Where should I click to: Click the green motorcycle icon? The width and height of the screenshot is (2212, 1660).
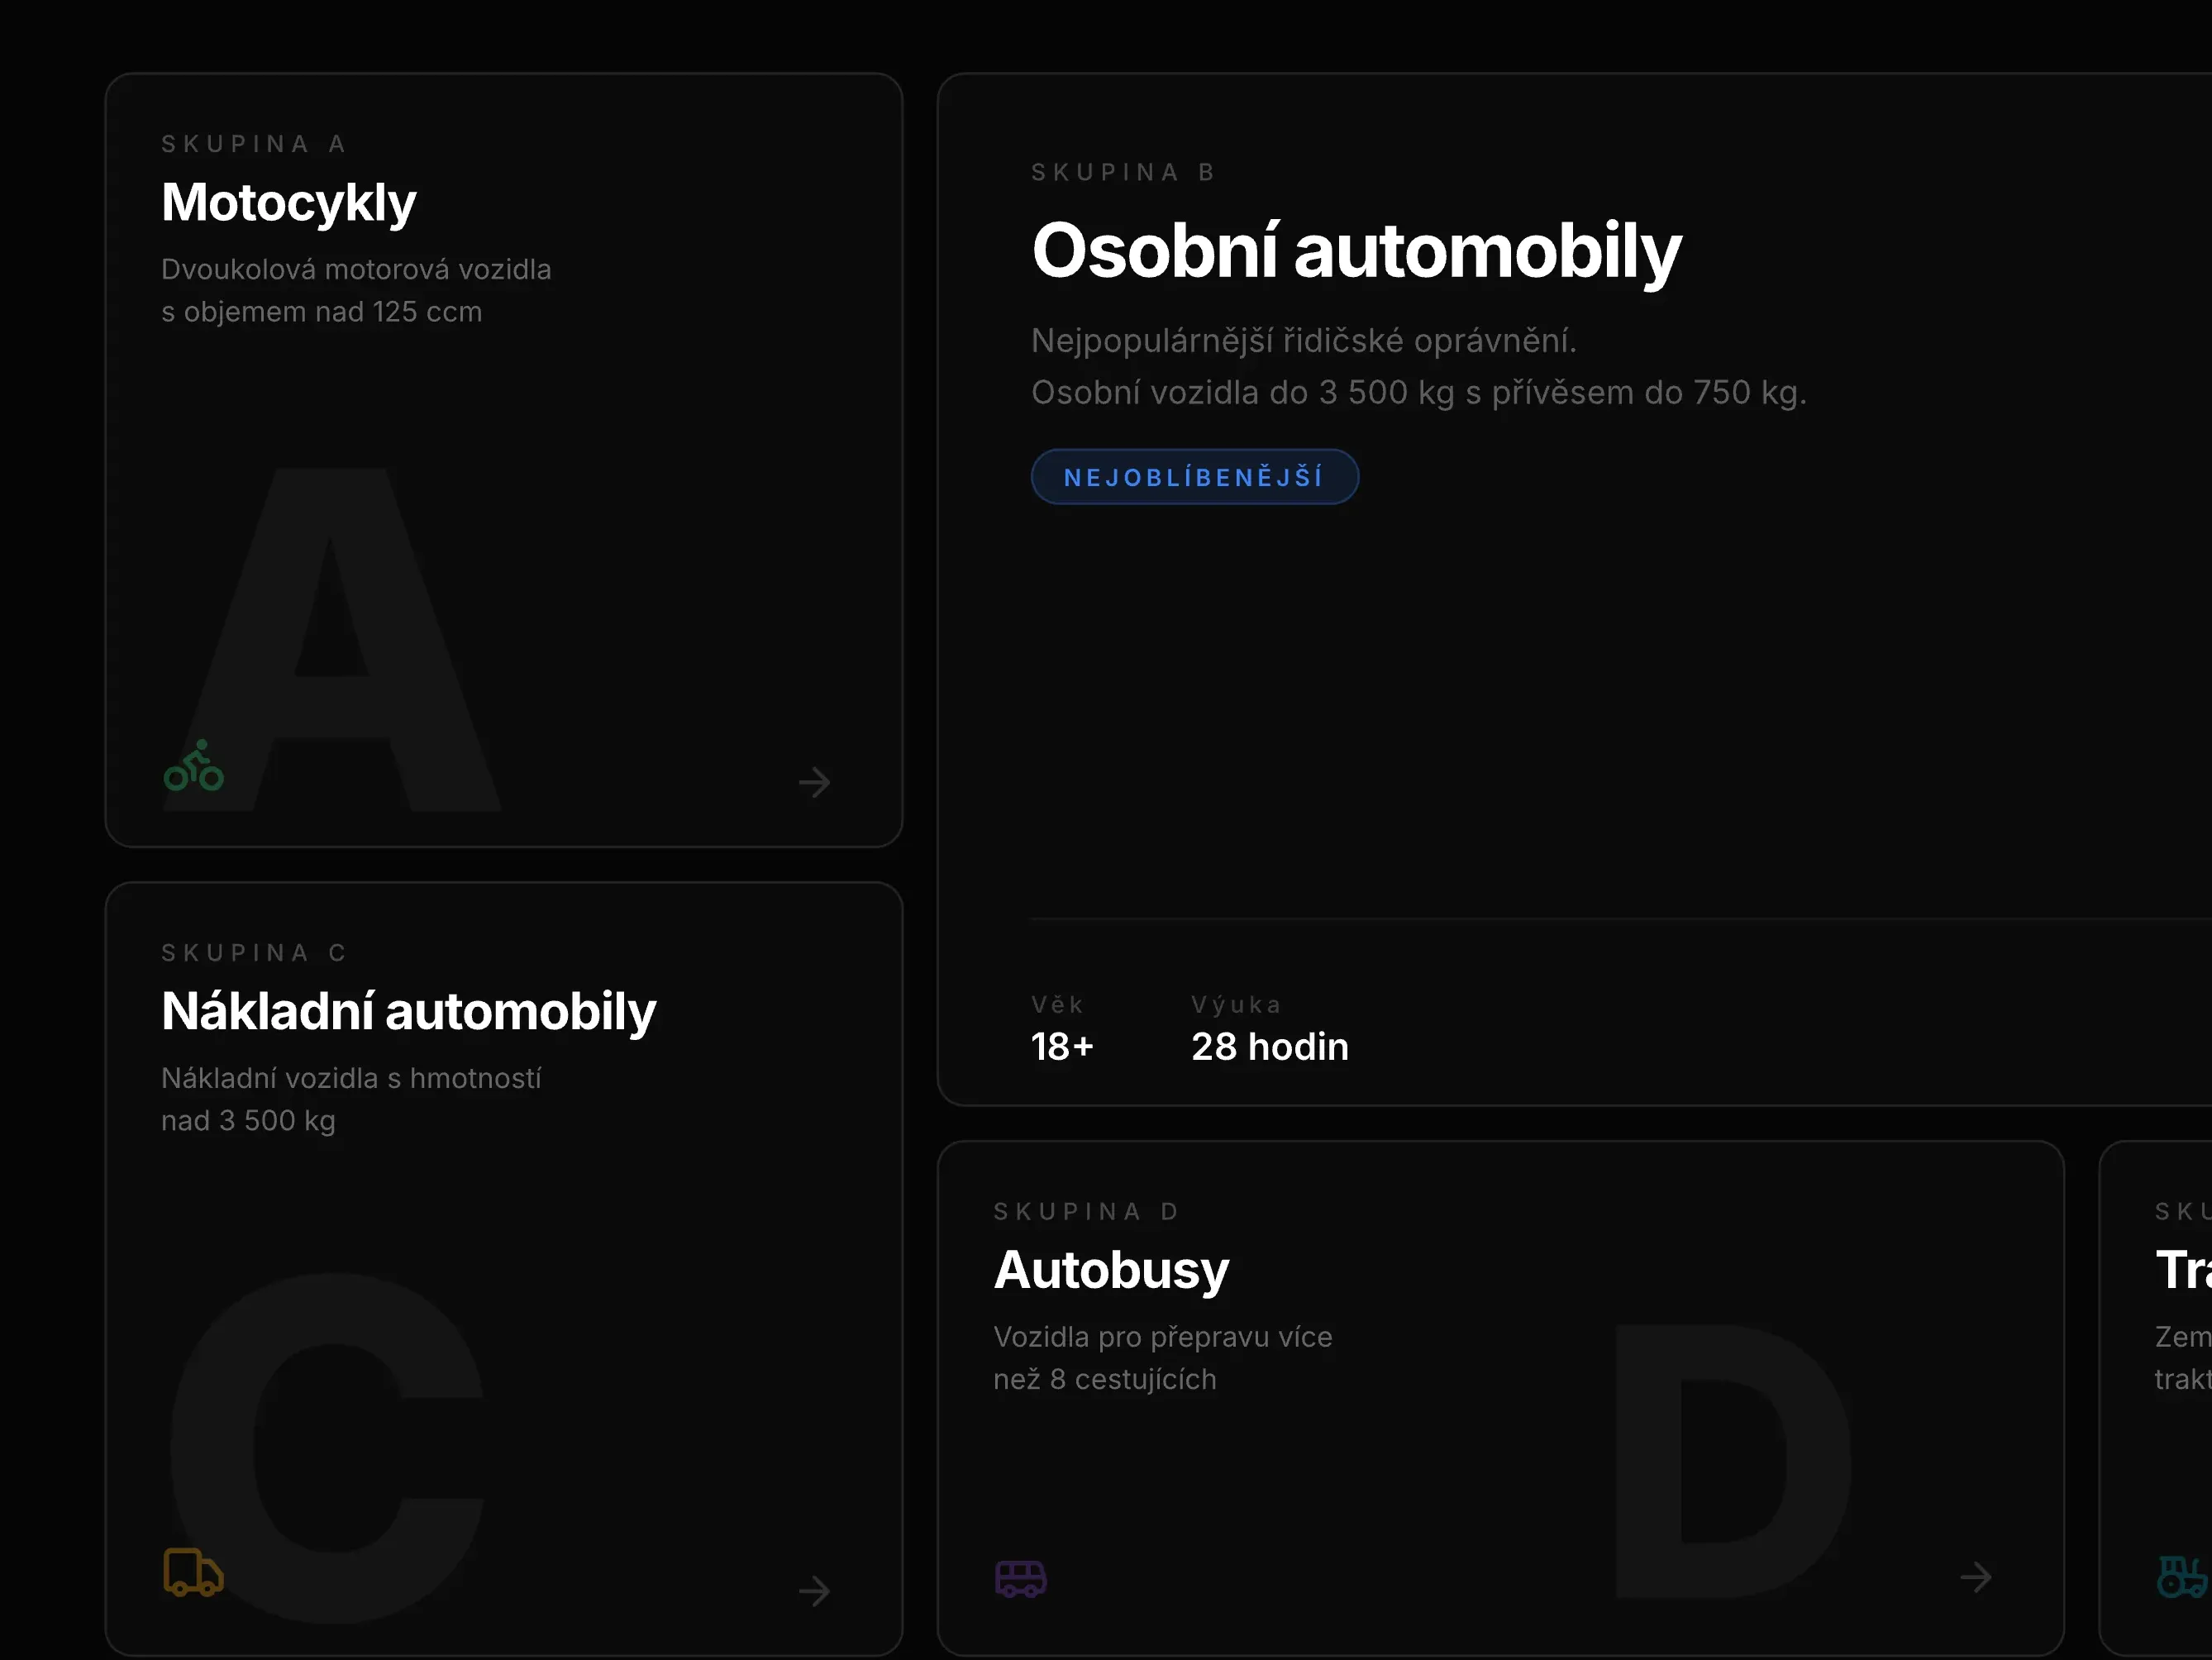193,766
